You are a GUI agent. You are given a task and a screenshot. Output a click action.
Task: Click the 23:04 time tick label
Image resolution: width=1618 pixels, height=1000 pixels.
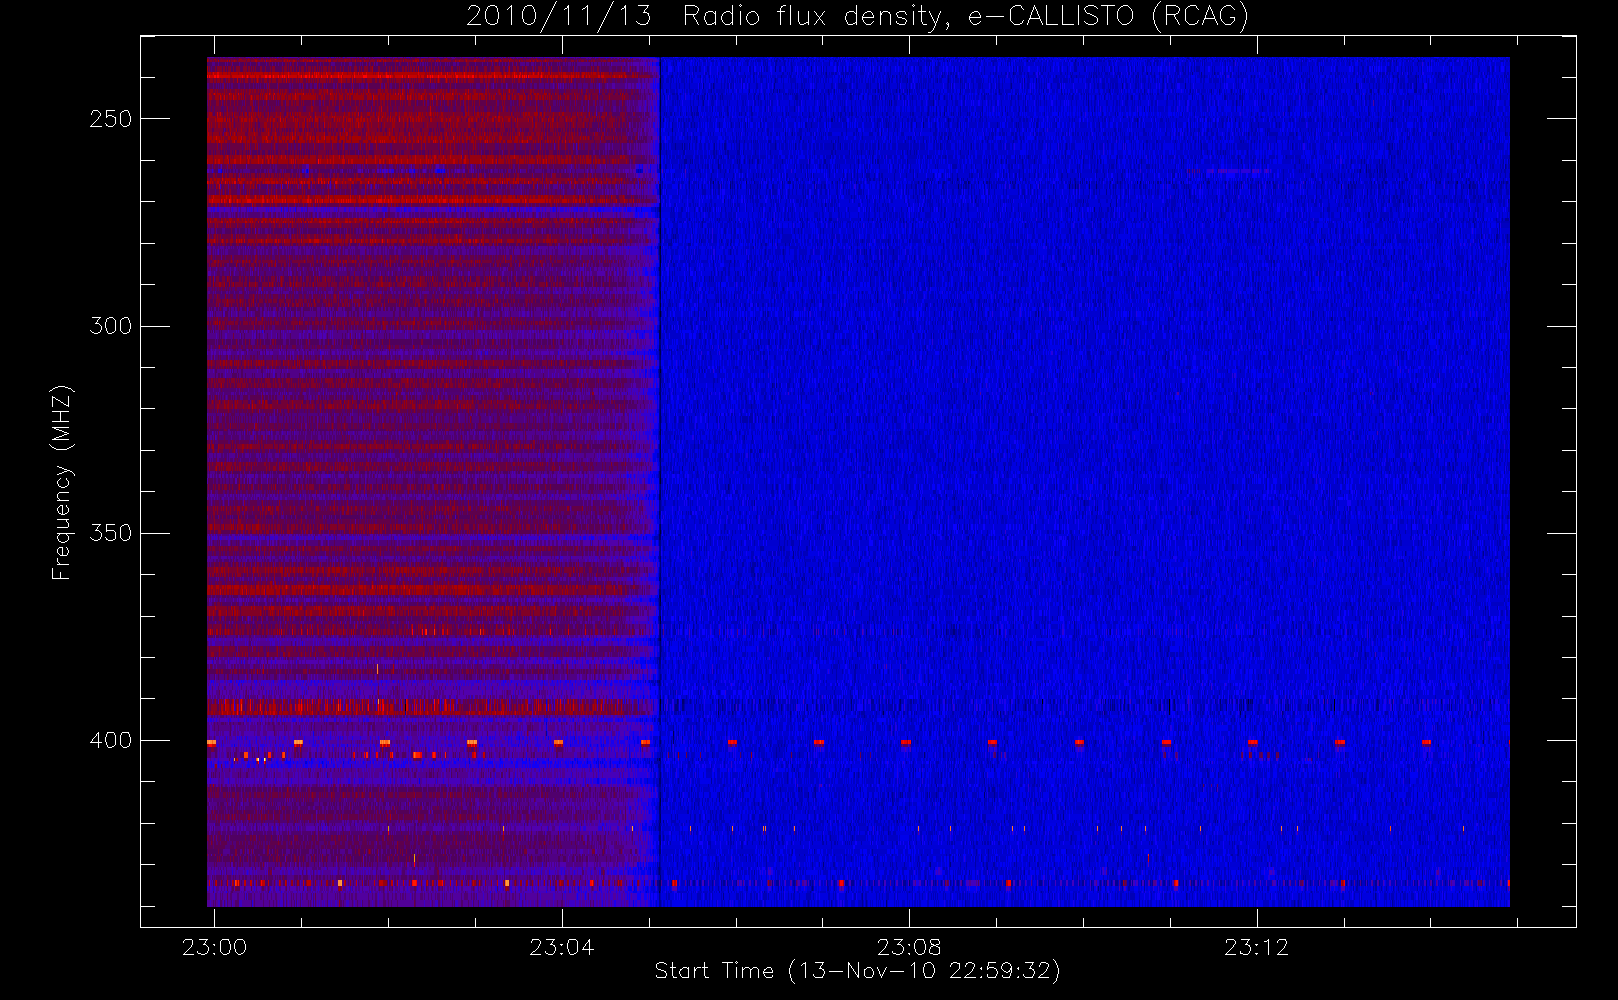pos(561,947)
